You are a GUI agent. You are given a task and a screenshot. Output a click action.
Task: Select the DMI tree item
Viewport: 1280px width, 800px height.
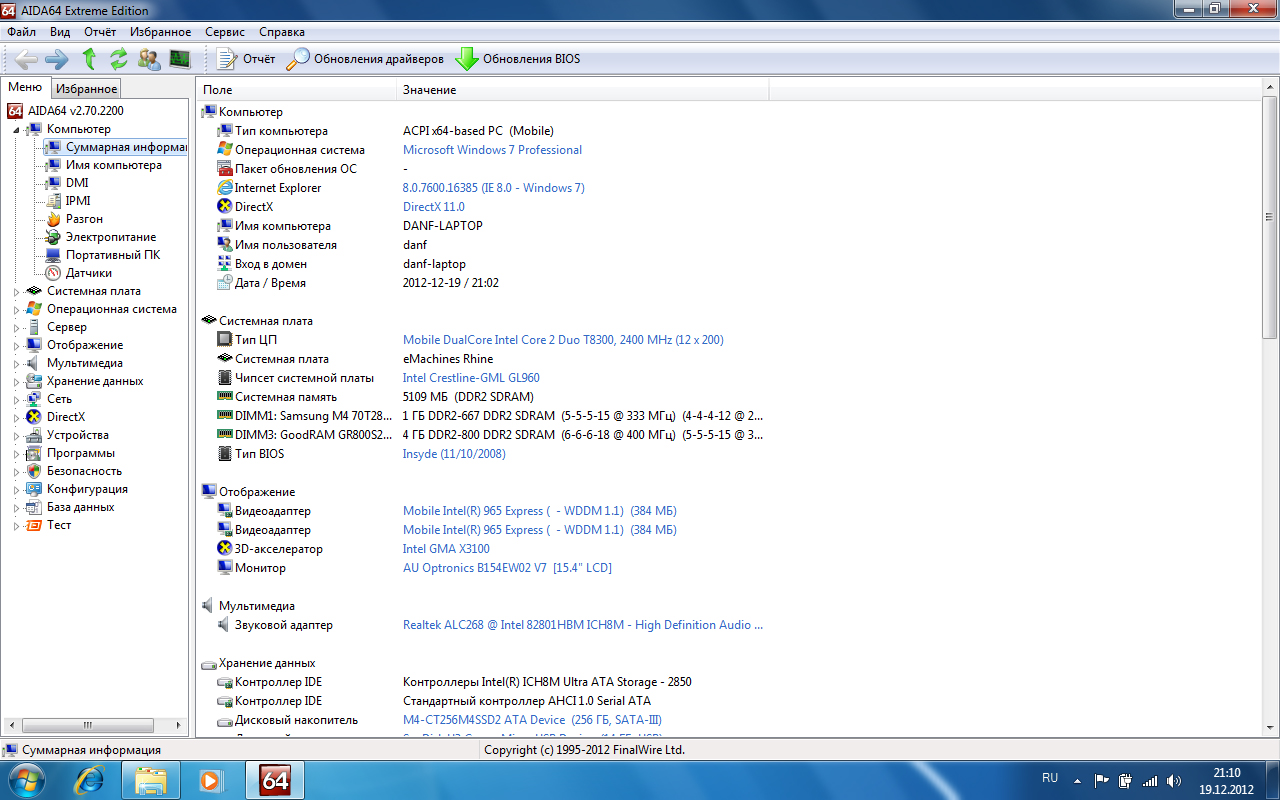[x=77, y=183]
